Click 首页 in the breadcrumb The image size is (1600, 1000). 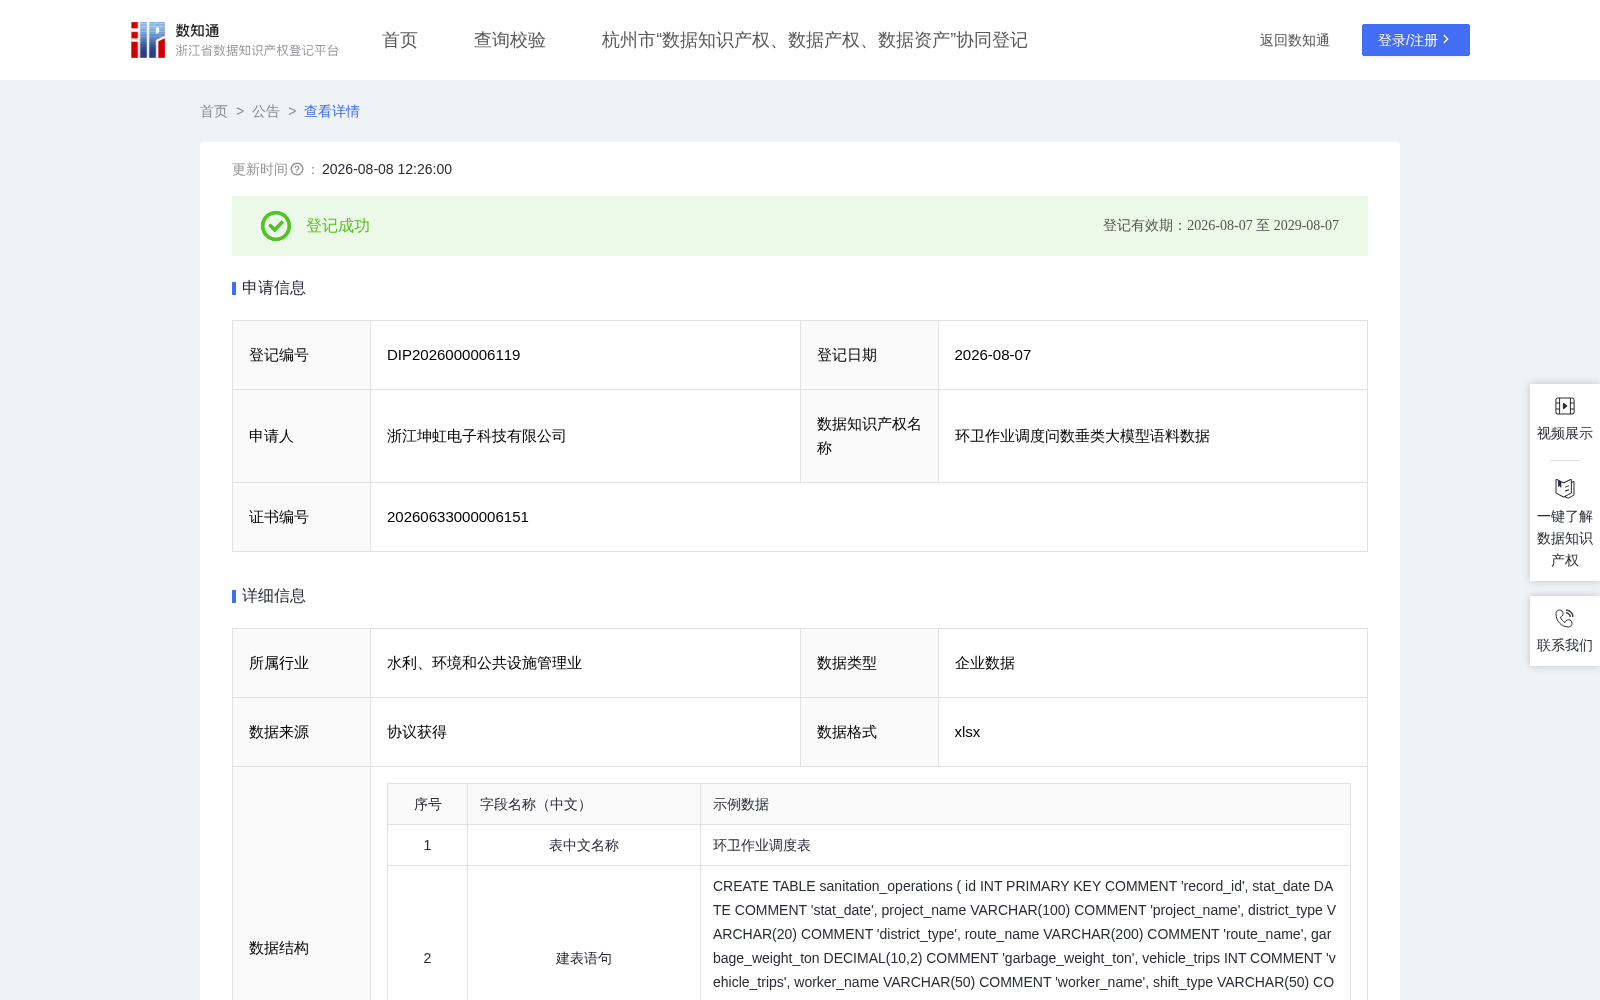(x=214, y=111)
